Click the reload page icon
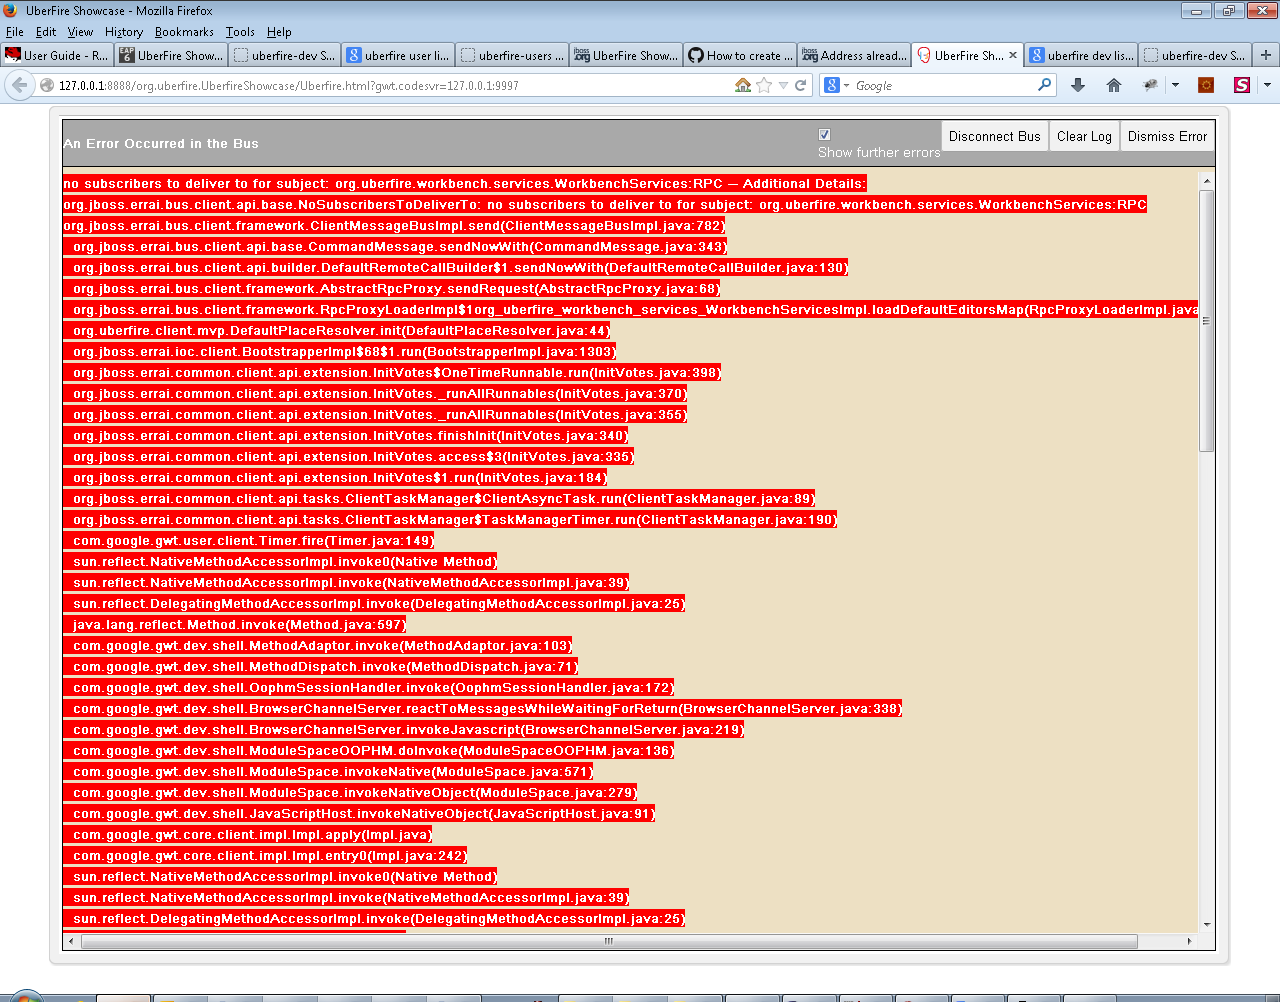Viewport: 1280px width, 1002px height. click(x=800, y=86)
